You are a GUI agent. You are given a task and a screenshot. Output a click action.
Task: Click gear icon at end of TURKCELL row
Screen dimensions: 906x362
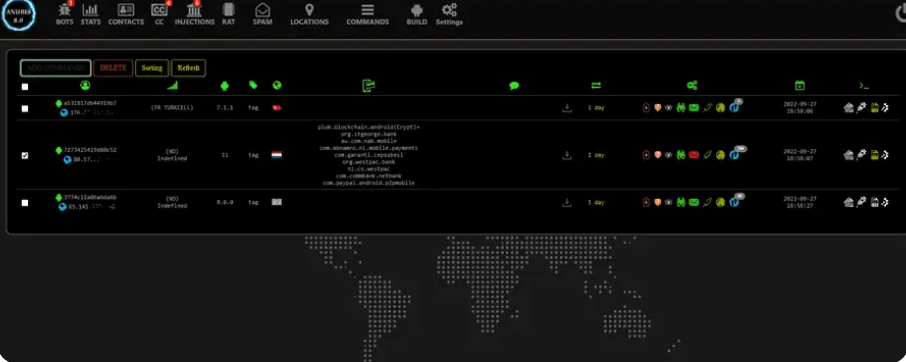tap(885, 107)
